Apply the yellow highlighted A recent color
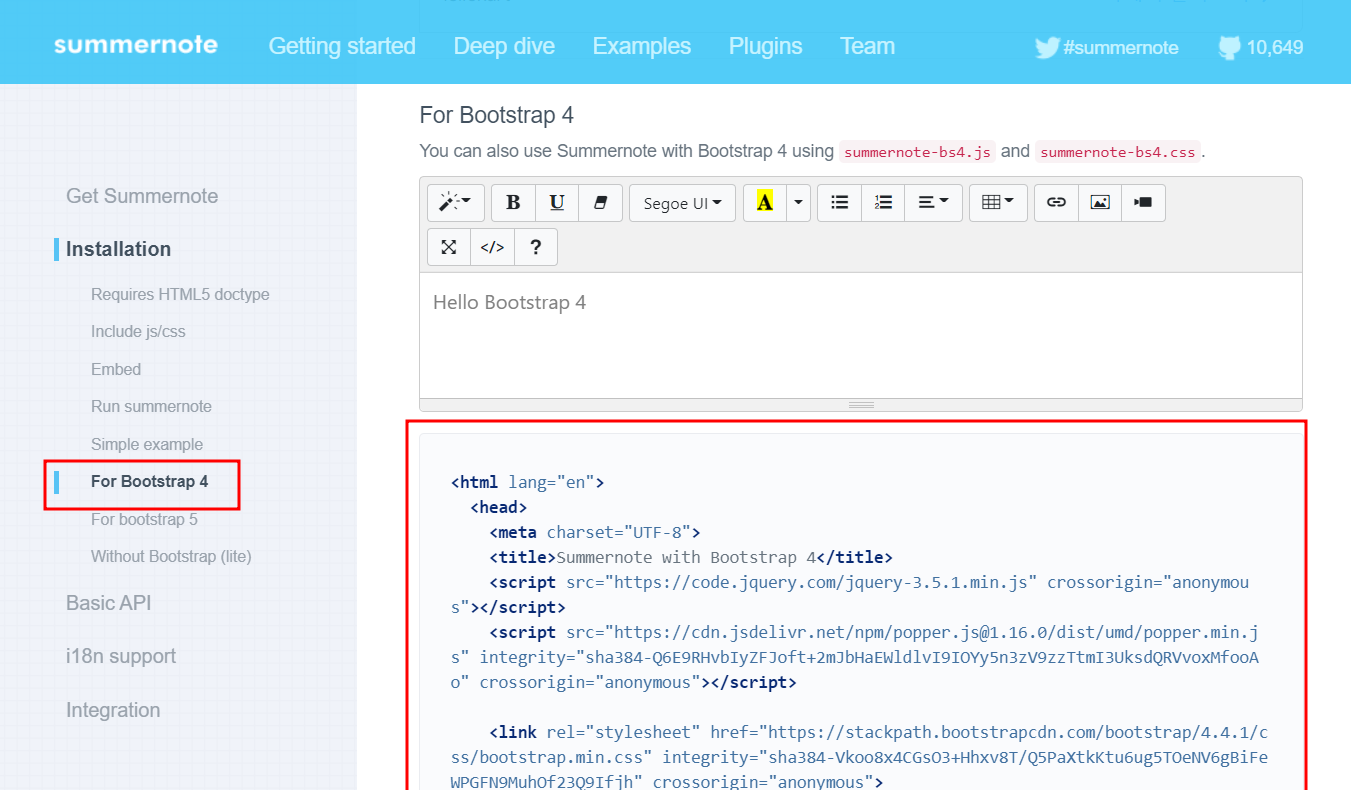The image size is (1351, 790). pyautogui.click(x=765, y=202)
